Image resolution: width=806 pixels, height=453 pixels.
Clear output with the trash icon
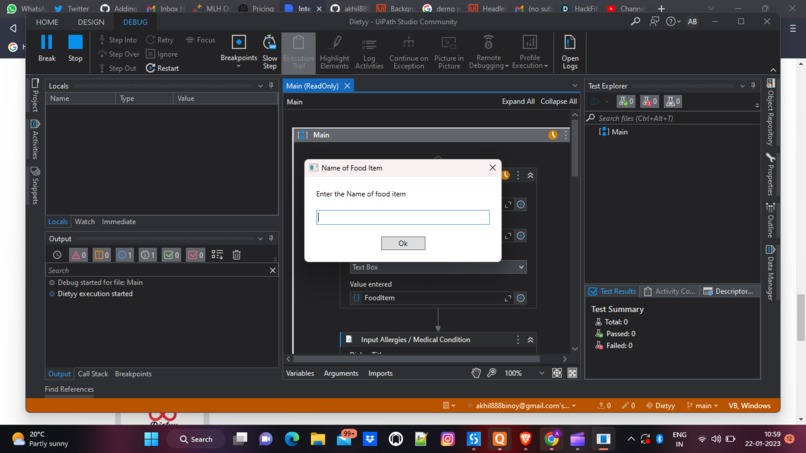[236, 255]
